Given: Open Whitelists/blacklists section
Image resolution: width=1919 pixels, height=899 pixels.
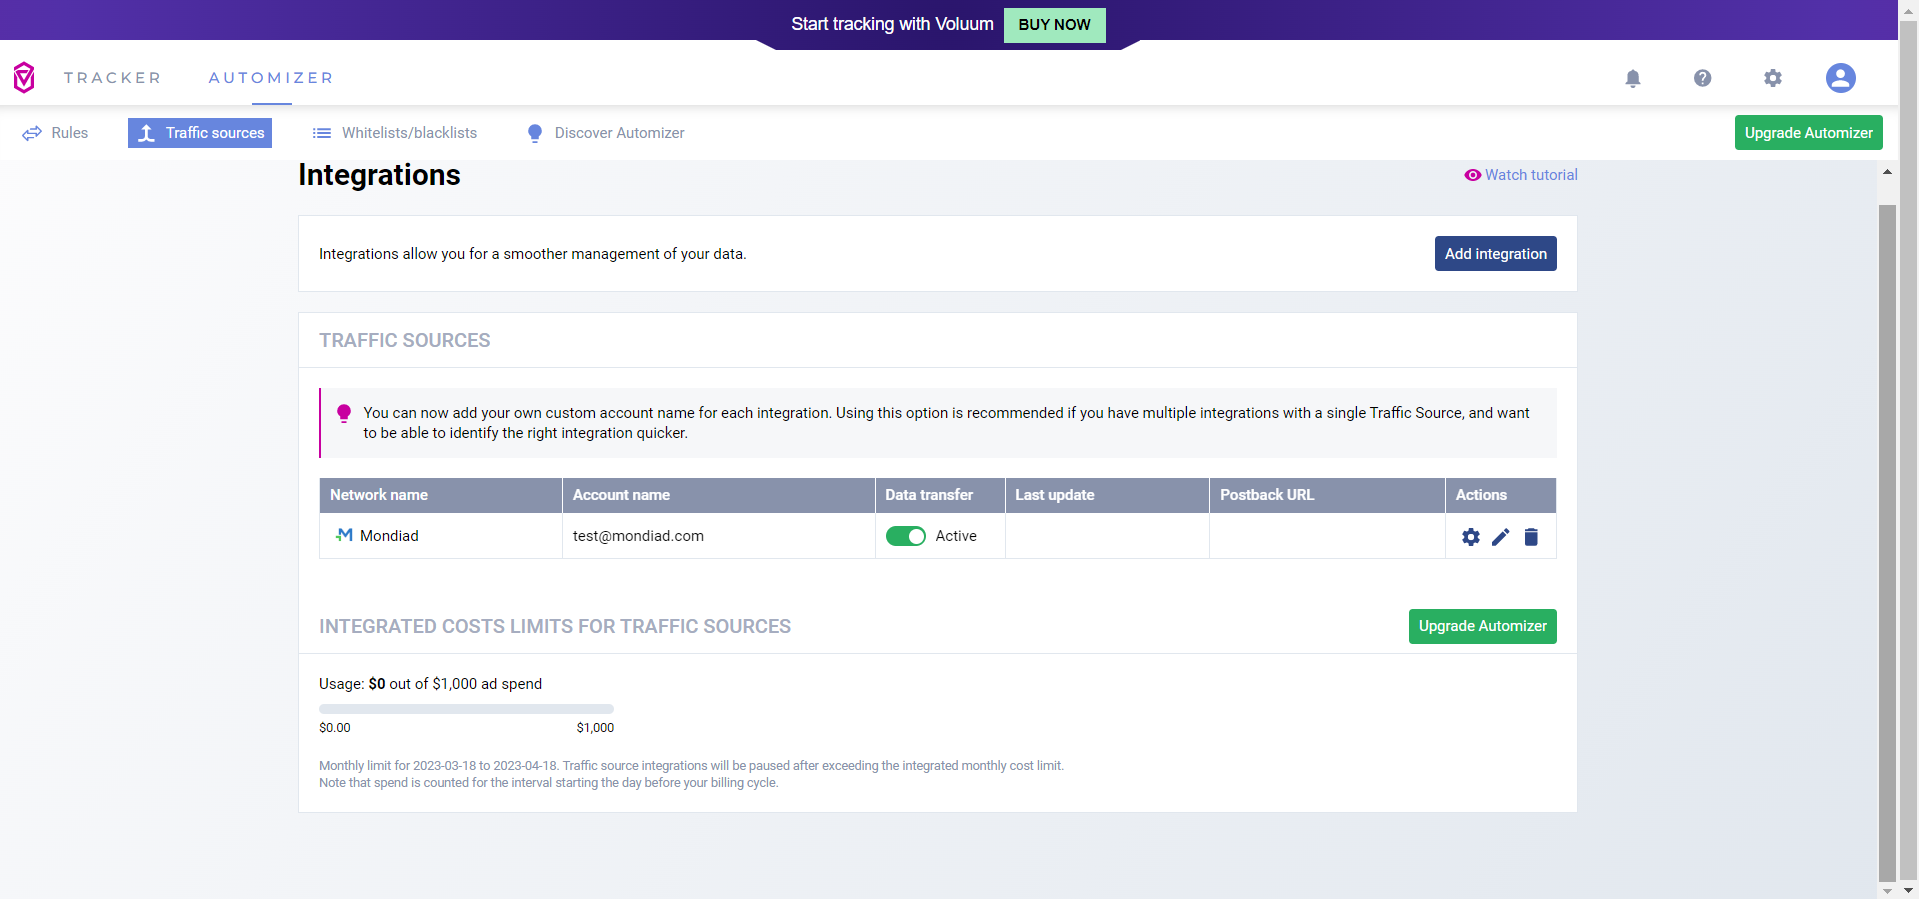Looking at the screenshot, I should 395,133.
